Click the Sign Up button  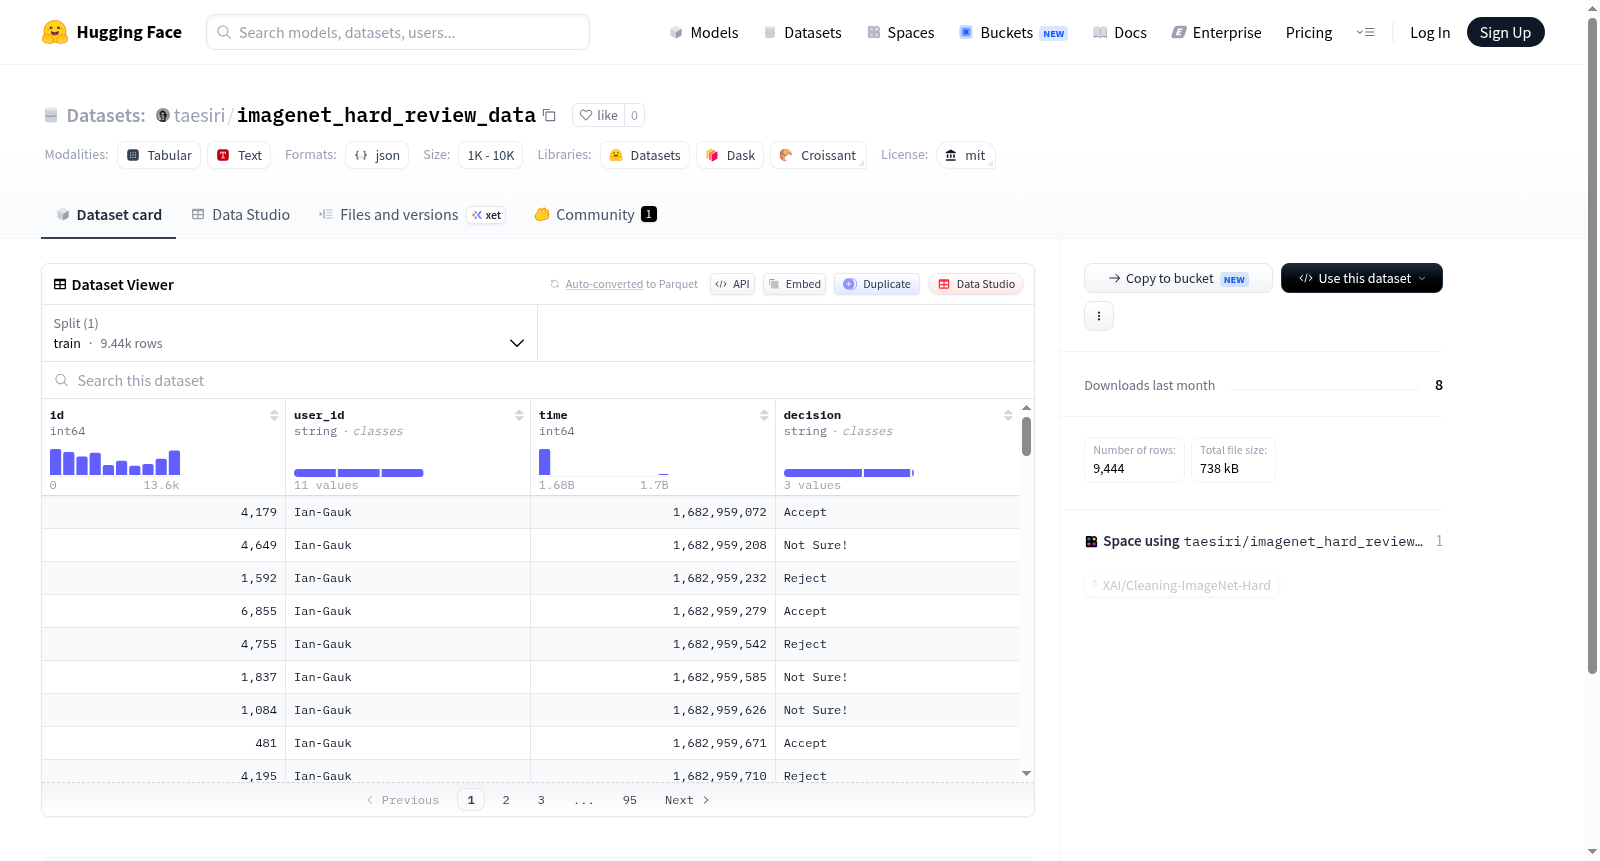(x=1505, y=32)
